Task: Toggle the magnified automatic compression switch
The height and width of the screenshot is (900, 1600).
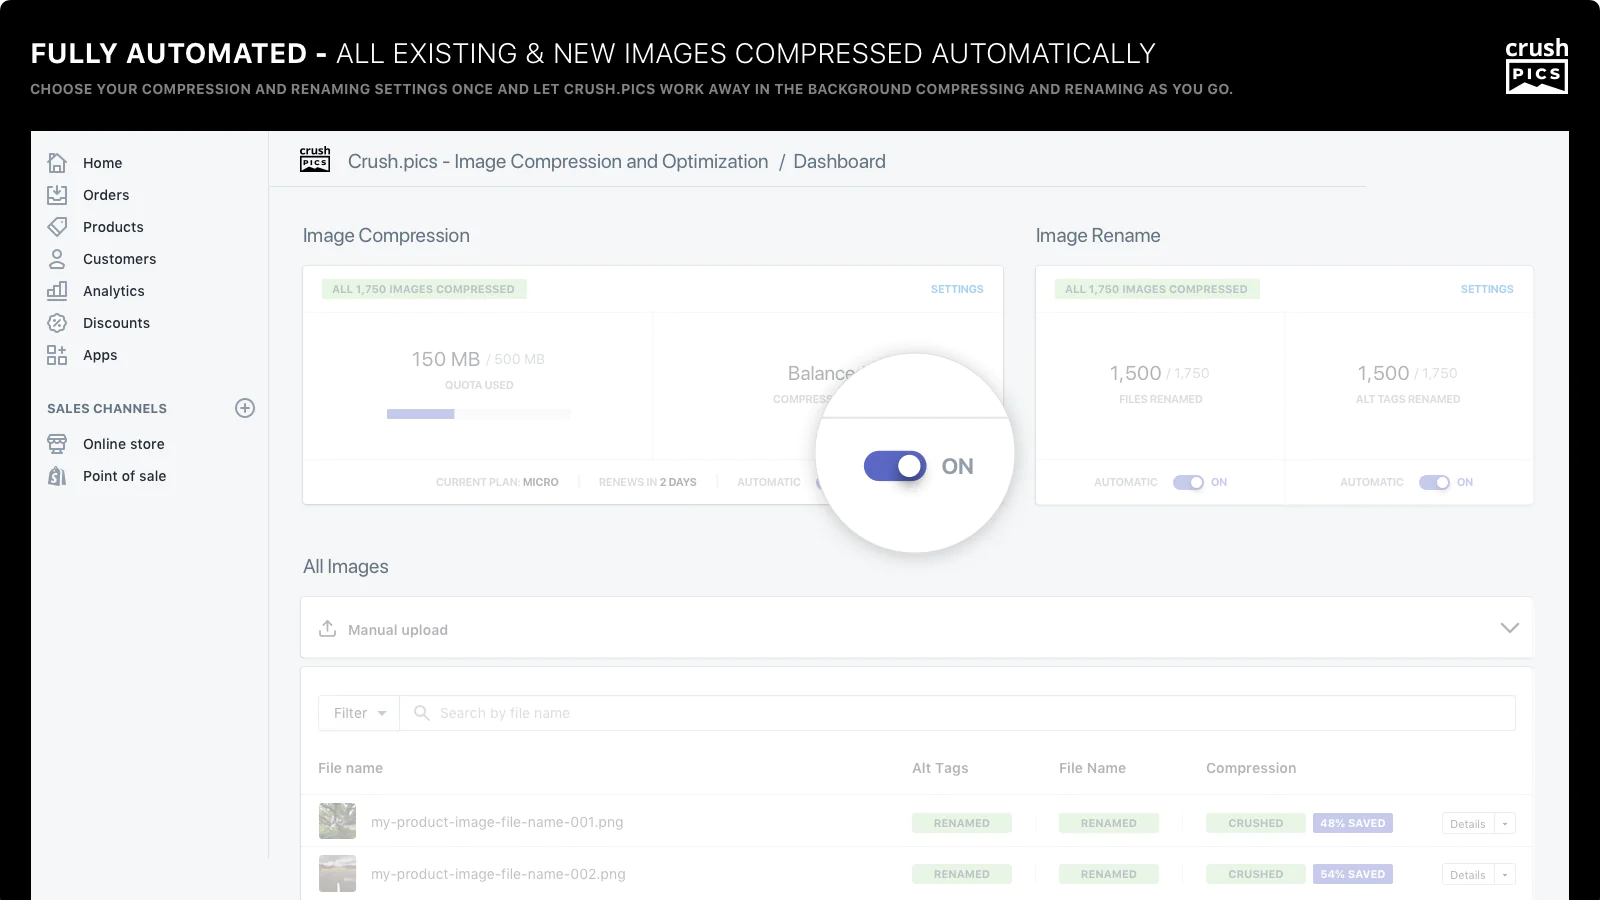Action: [895, 466]
